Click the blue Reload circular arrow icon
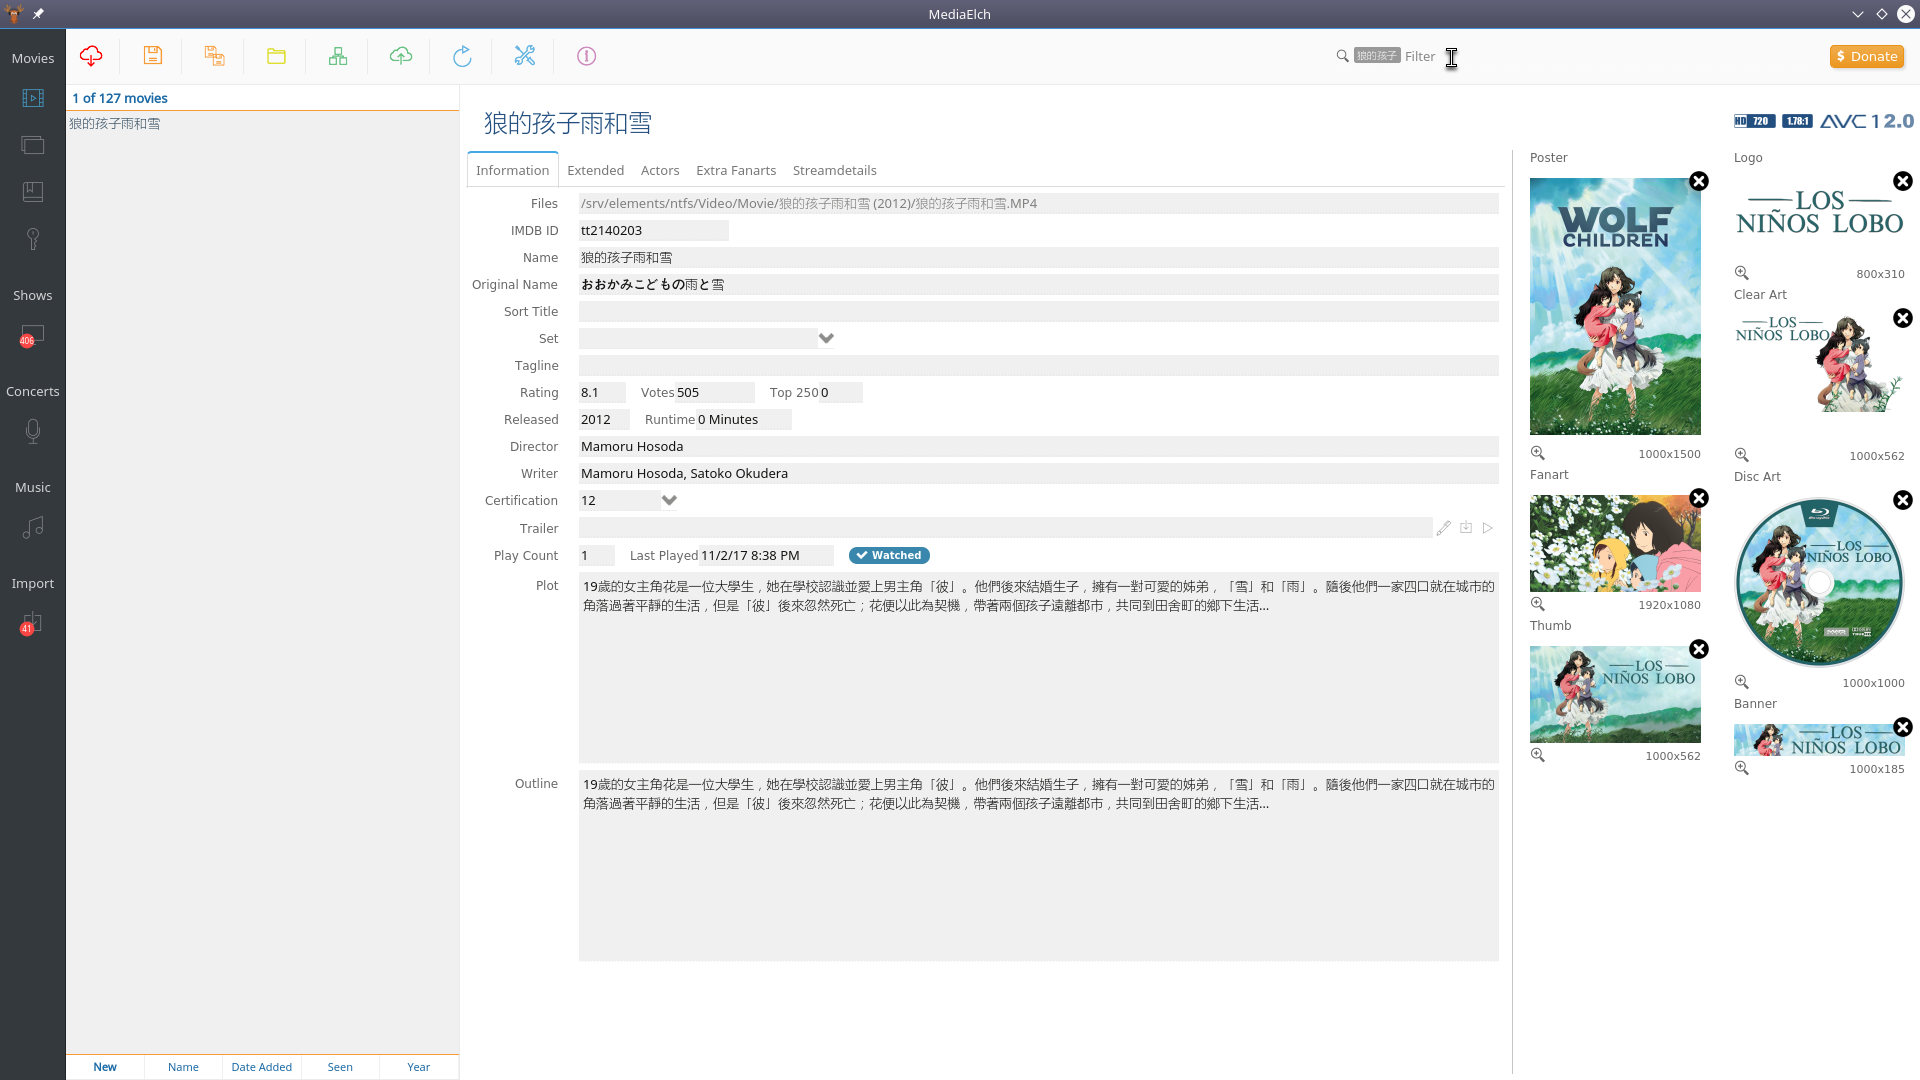This screenshot has height=1080, width=1920. (x=462, y=56)
